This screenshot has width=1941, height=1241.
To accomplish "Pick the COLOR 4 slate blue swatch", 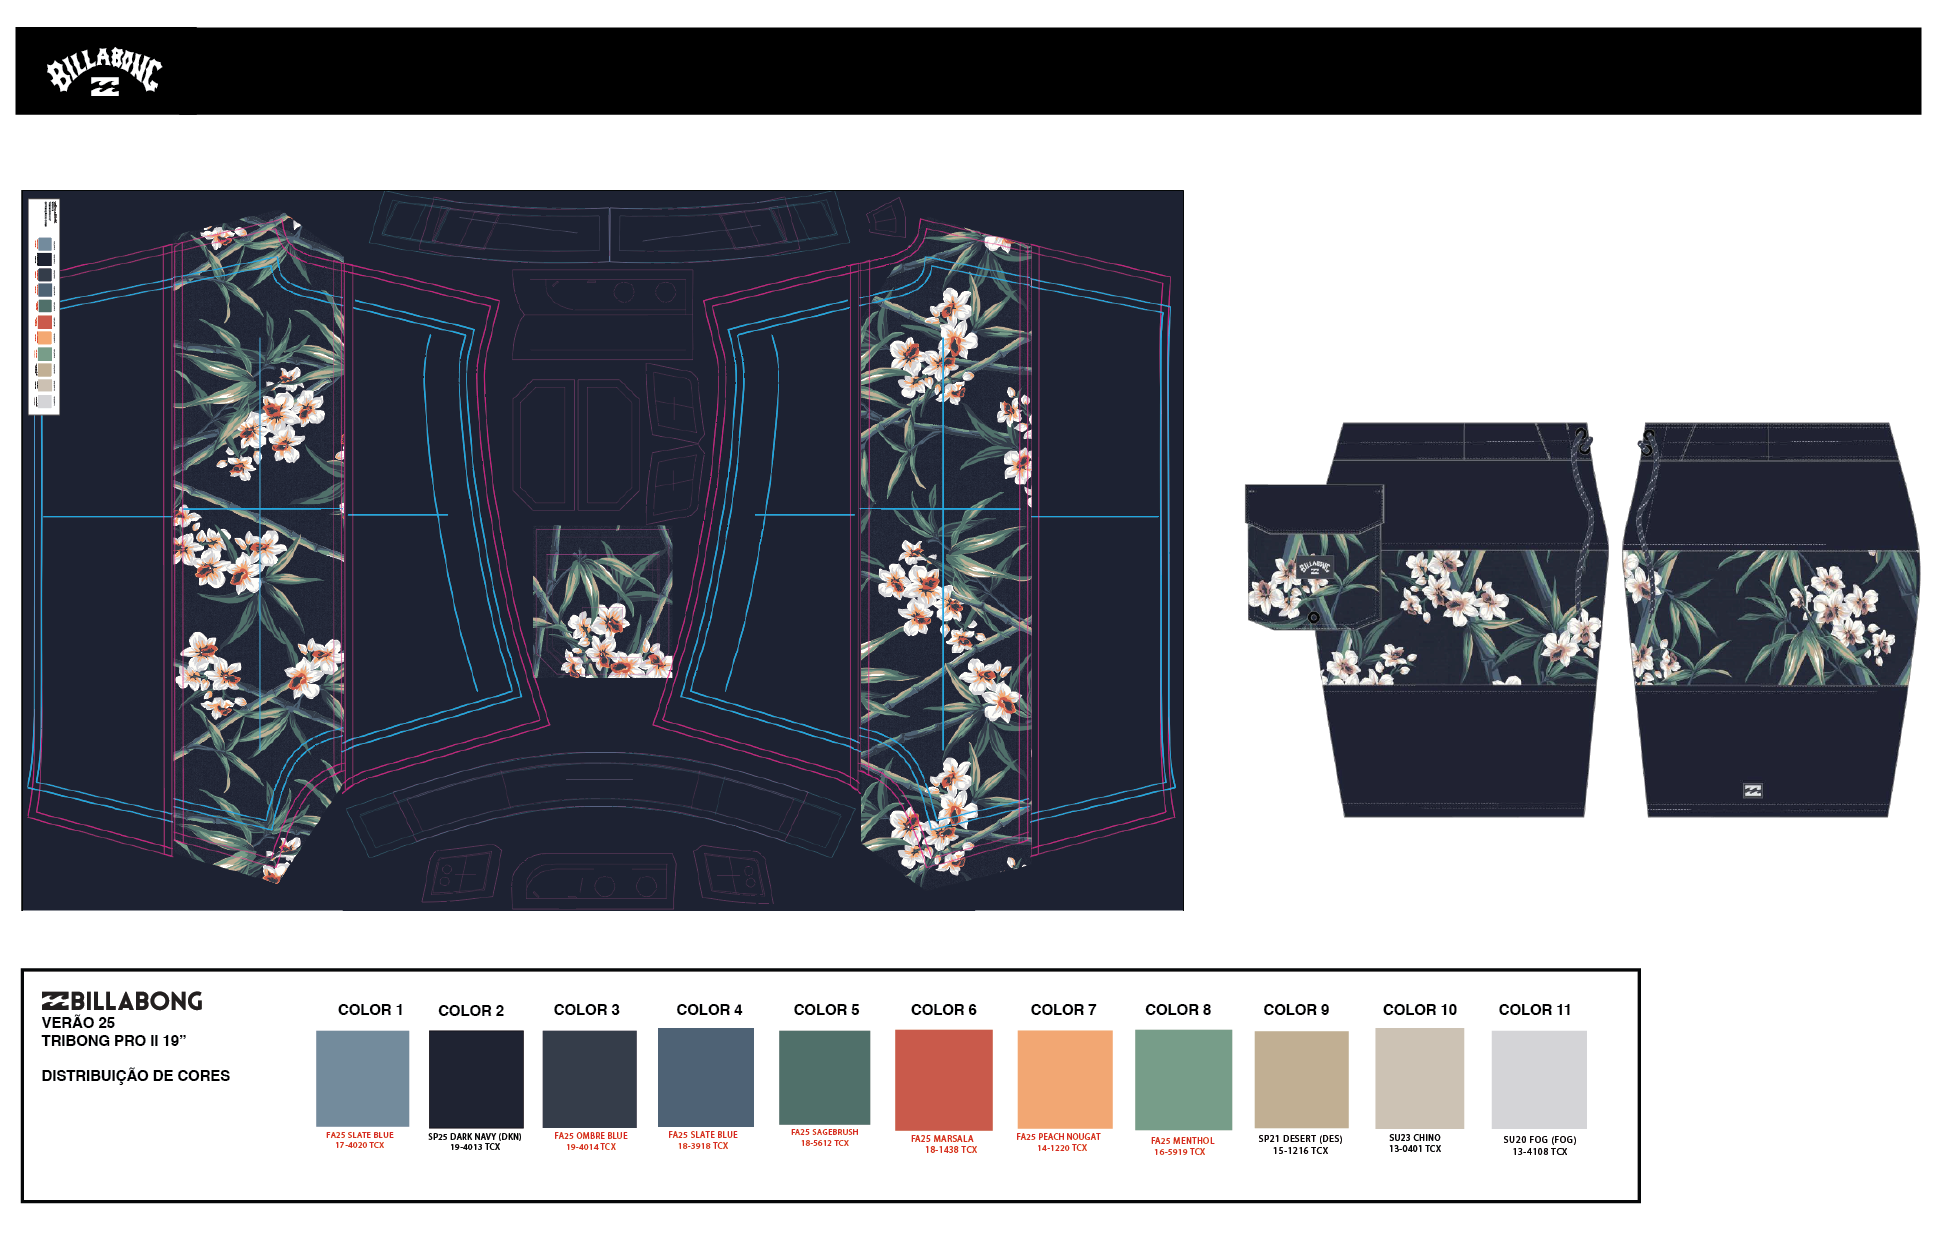I will 706,1077.
